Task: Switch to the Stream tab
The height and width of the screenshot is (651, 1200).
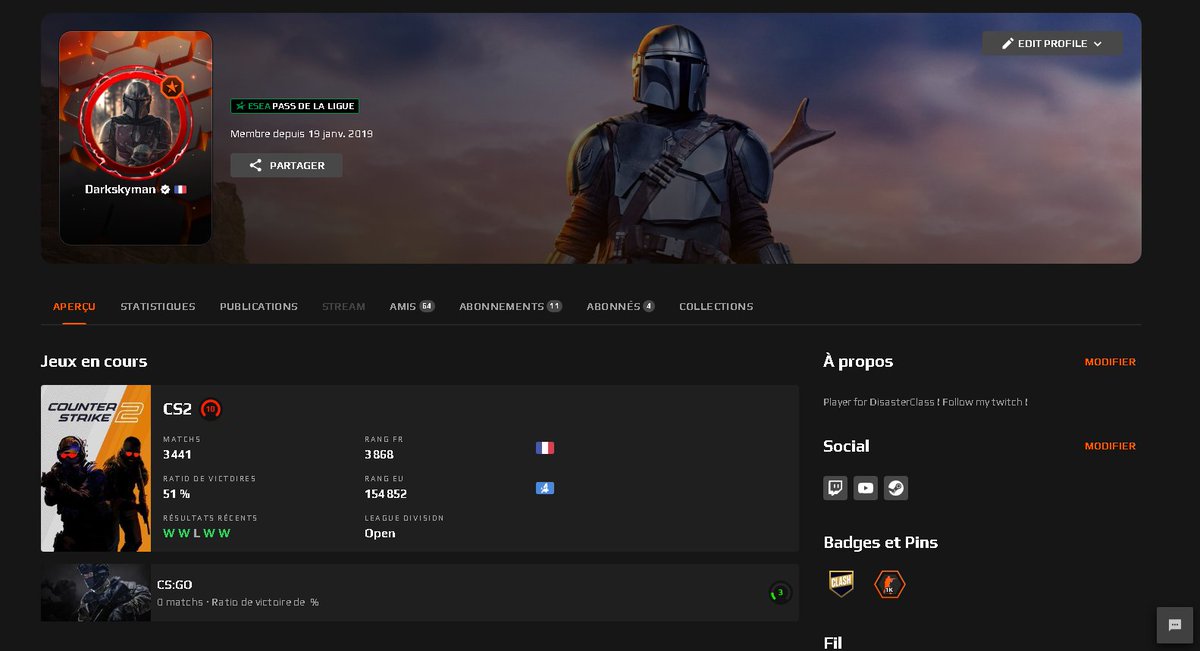Action: click(x=344, y=306)
